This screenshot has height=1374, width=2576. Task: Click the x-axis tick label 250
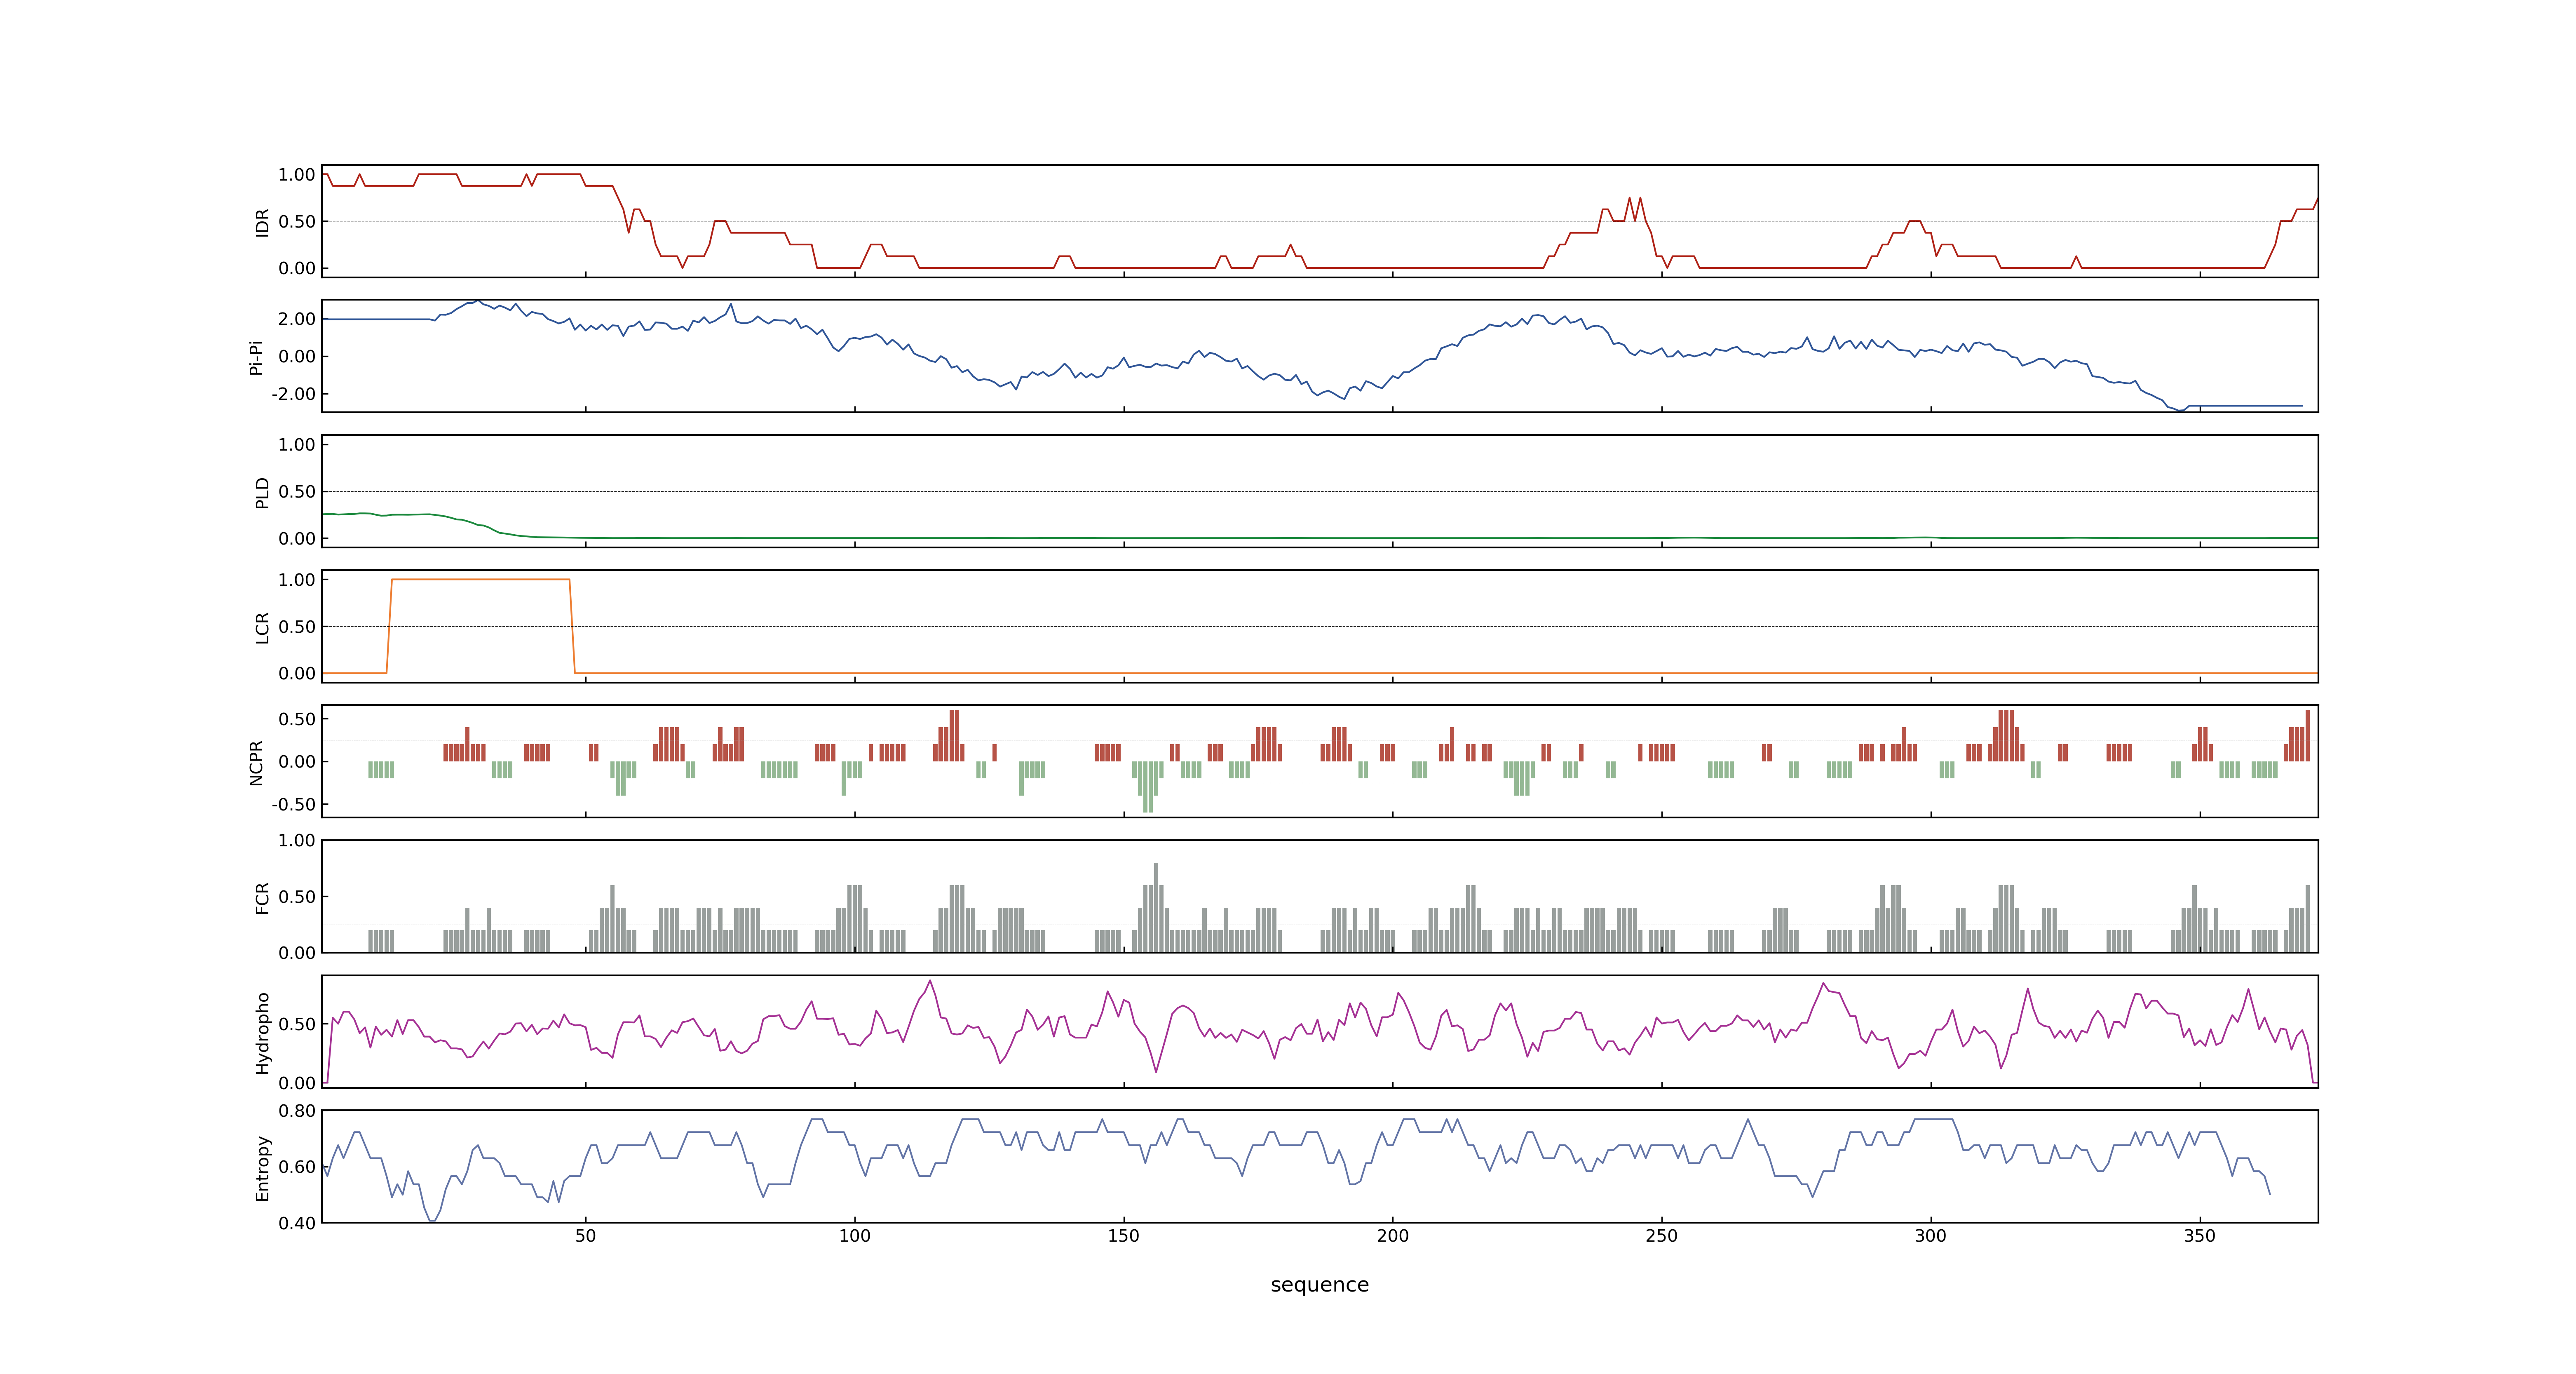(x=1661, y=1236)
